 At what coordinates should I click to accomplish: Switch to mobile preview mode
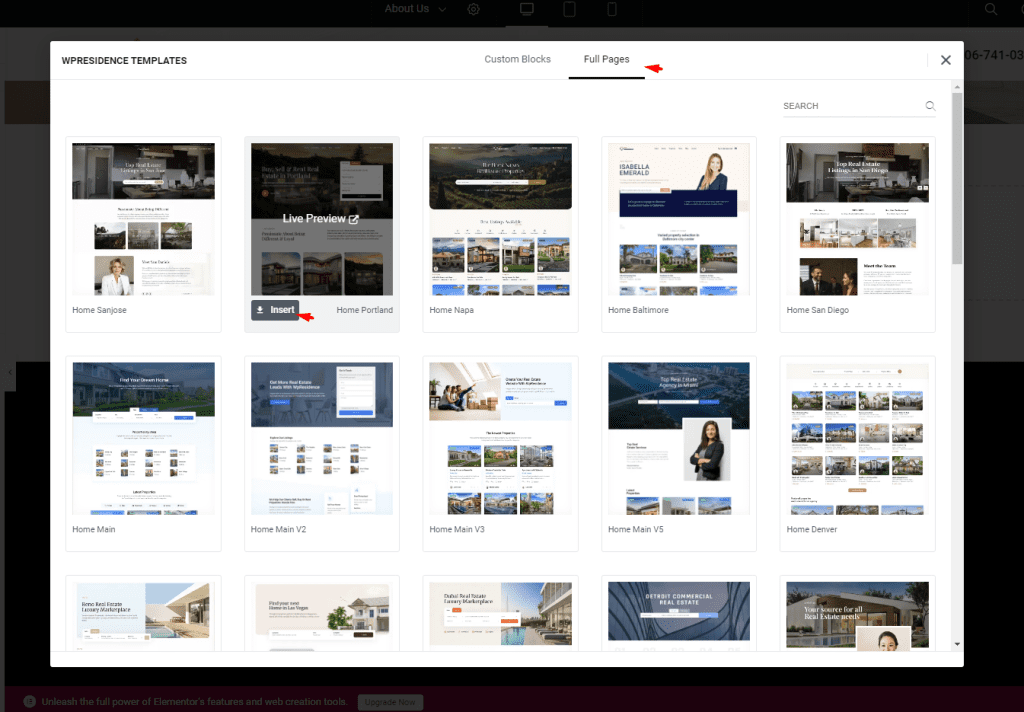click(612, 10)
